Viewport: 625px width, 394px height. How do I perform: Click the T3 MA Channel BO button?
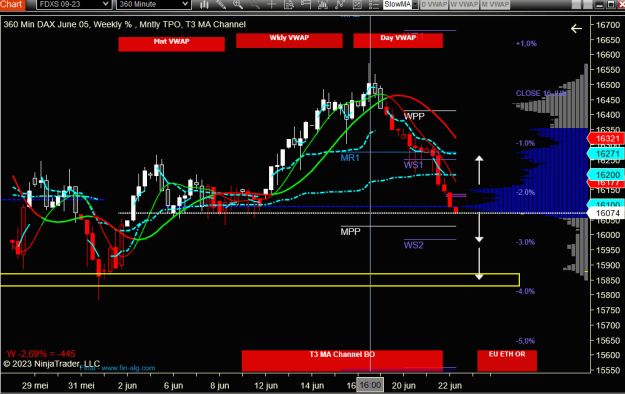pos(342,361)
